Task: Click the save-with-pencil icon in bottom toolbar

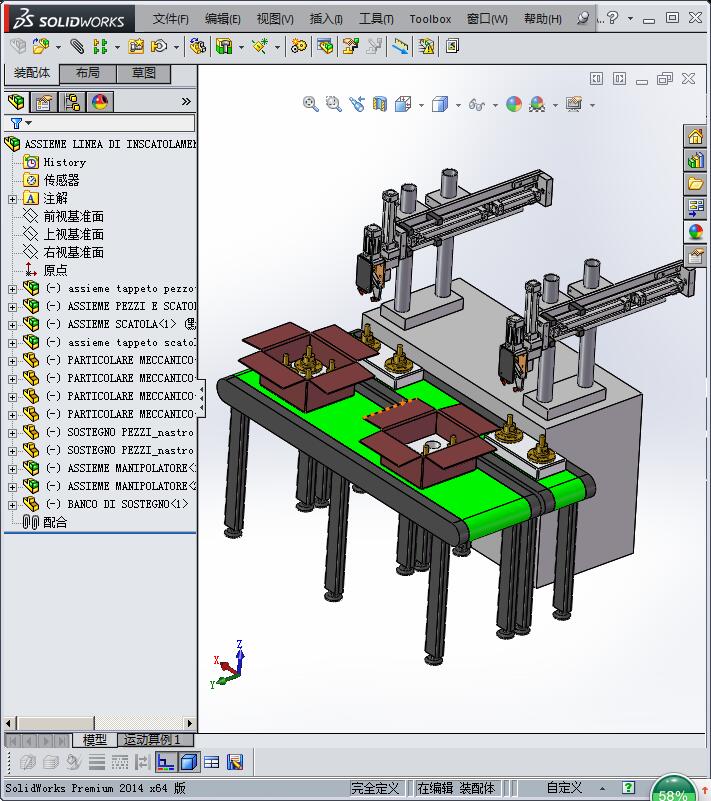Action: point(235,762)
